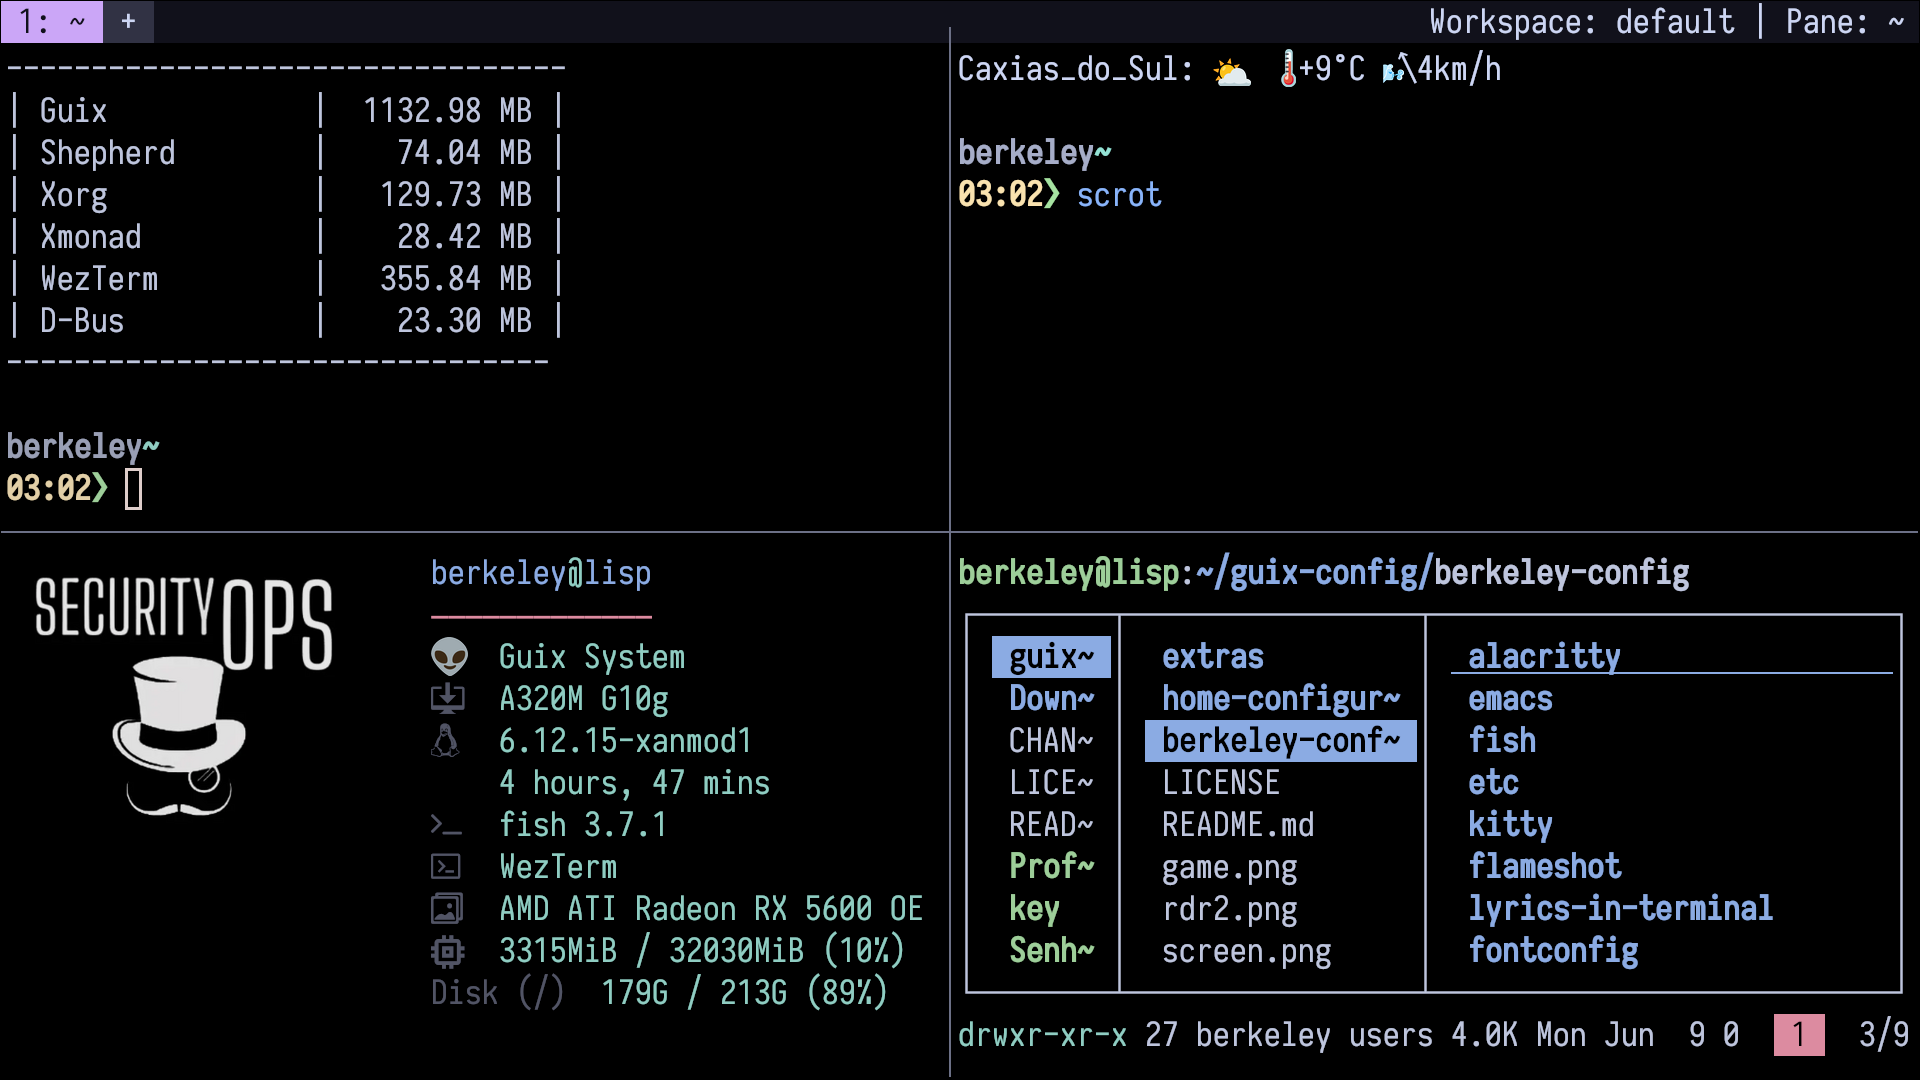Click the shell prompt icon beside fish
The image size is (1920, 1080).
446,825
